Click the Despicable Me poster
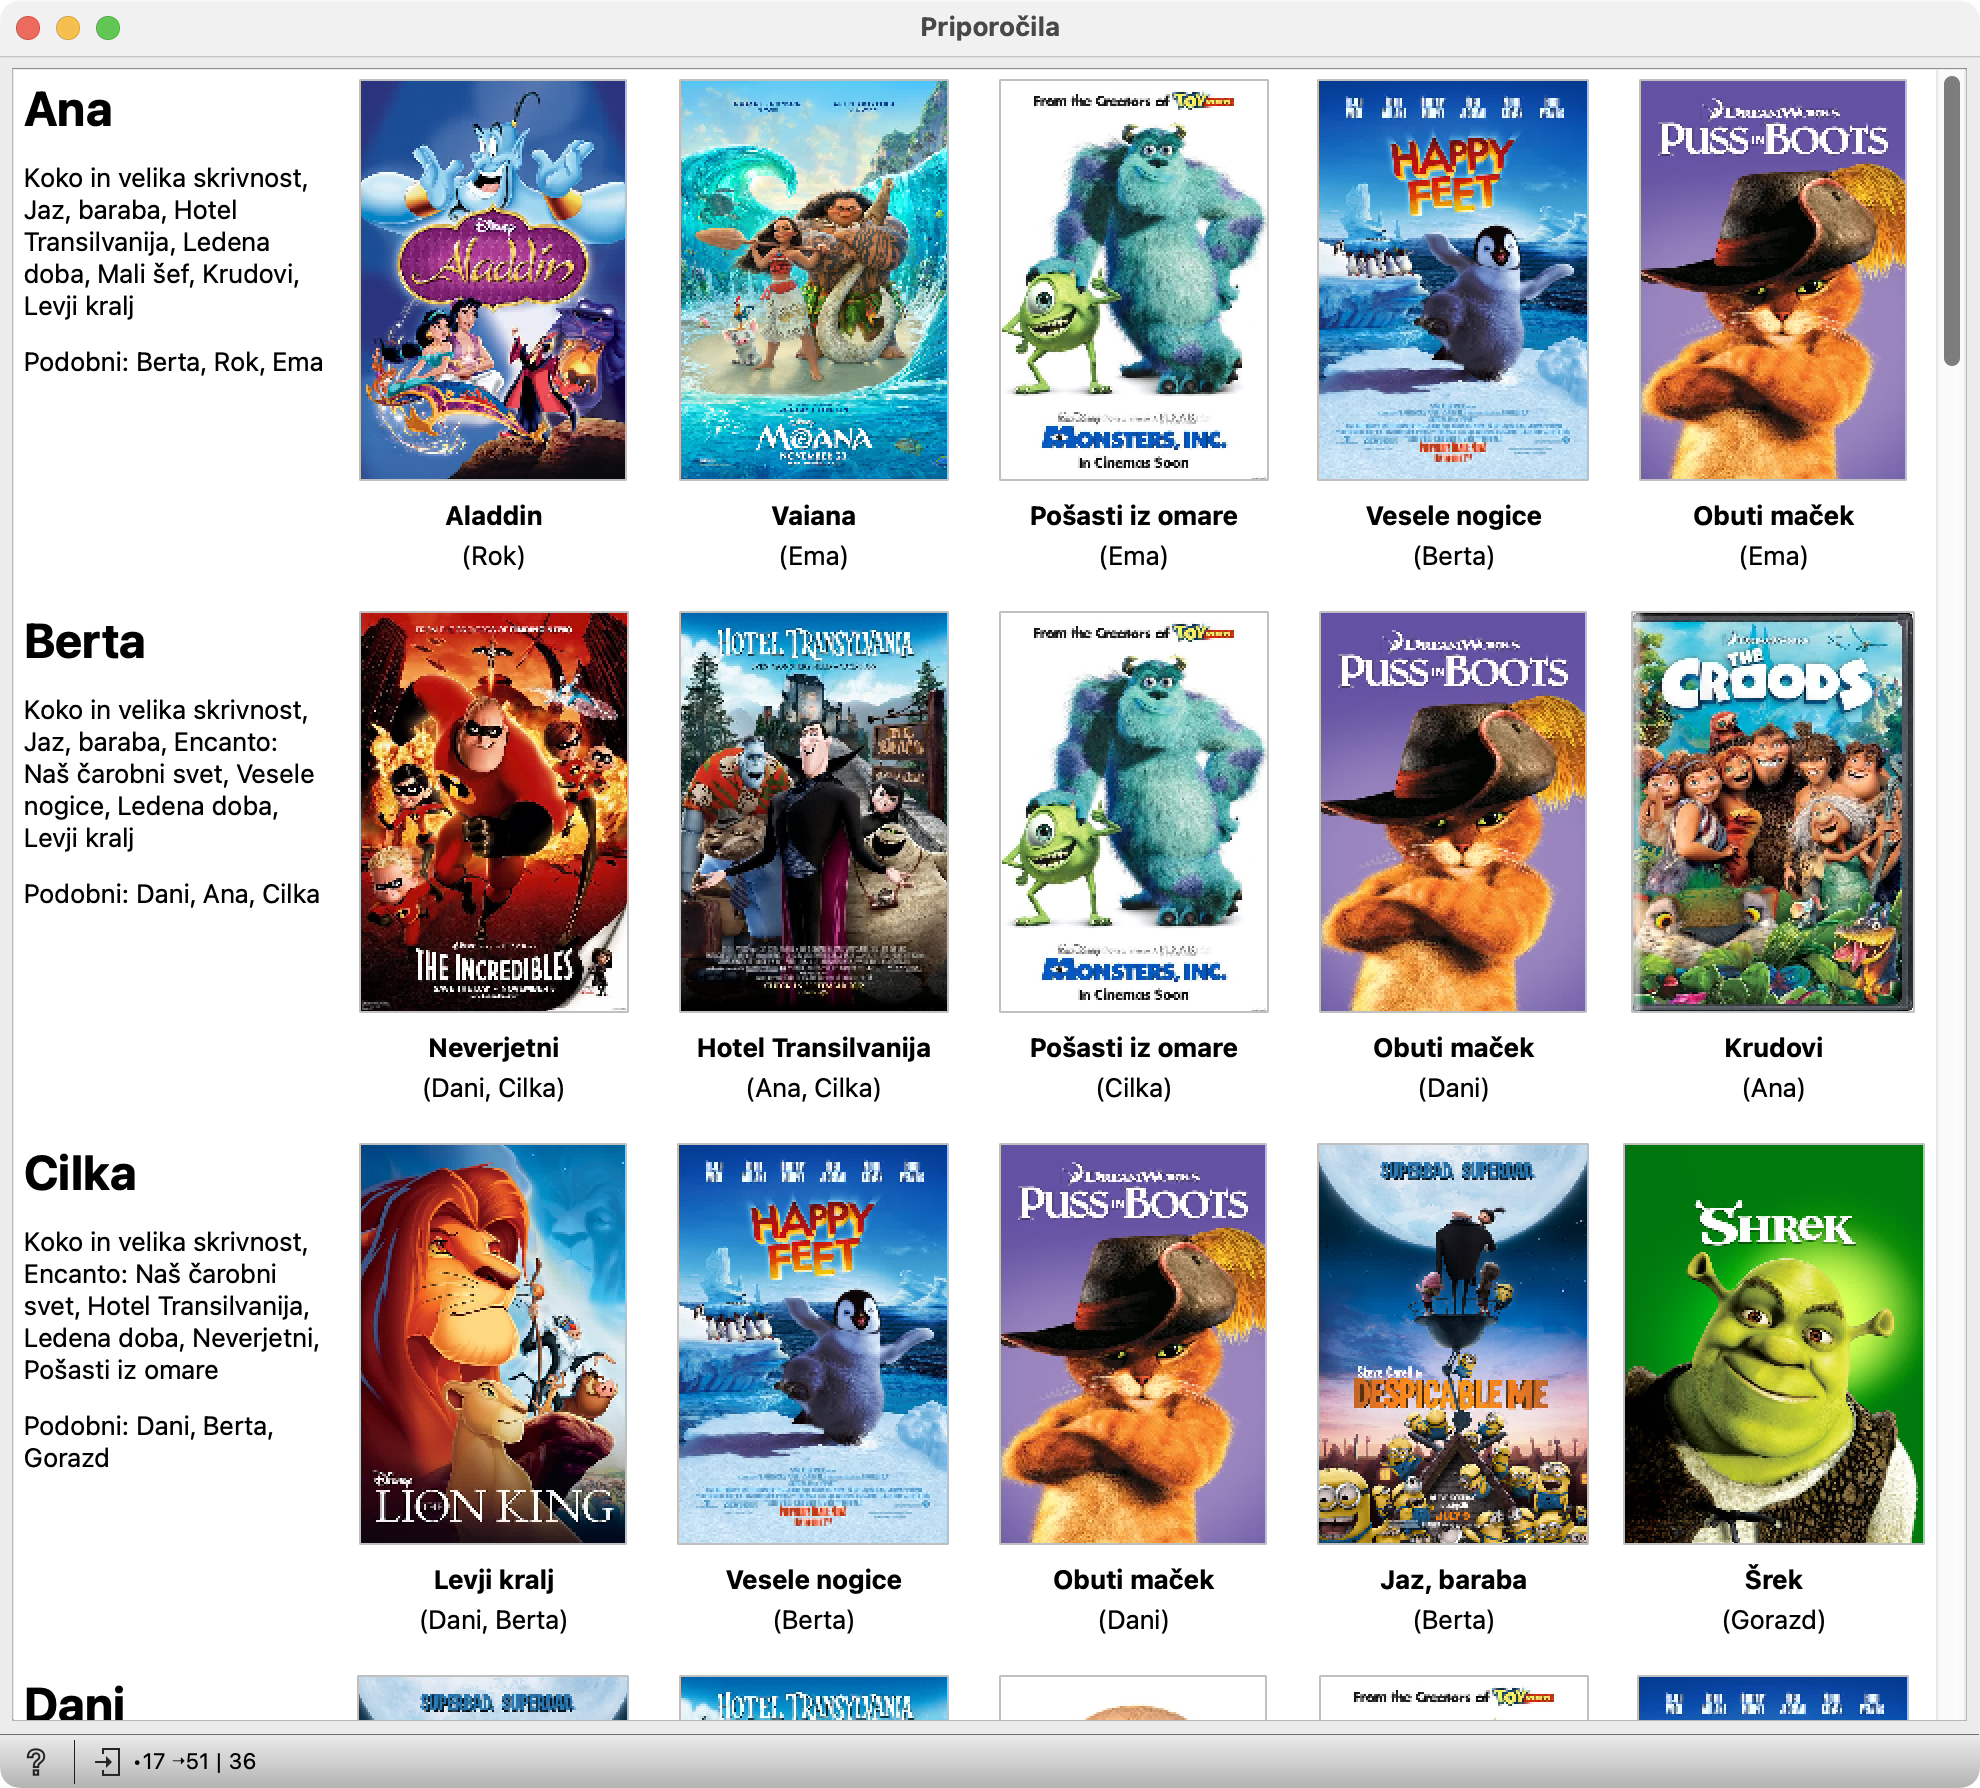1980x1788 pixels. pos(1452,1344)
